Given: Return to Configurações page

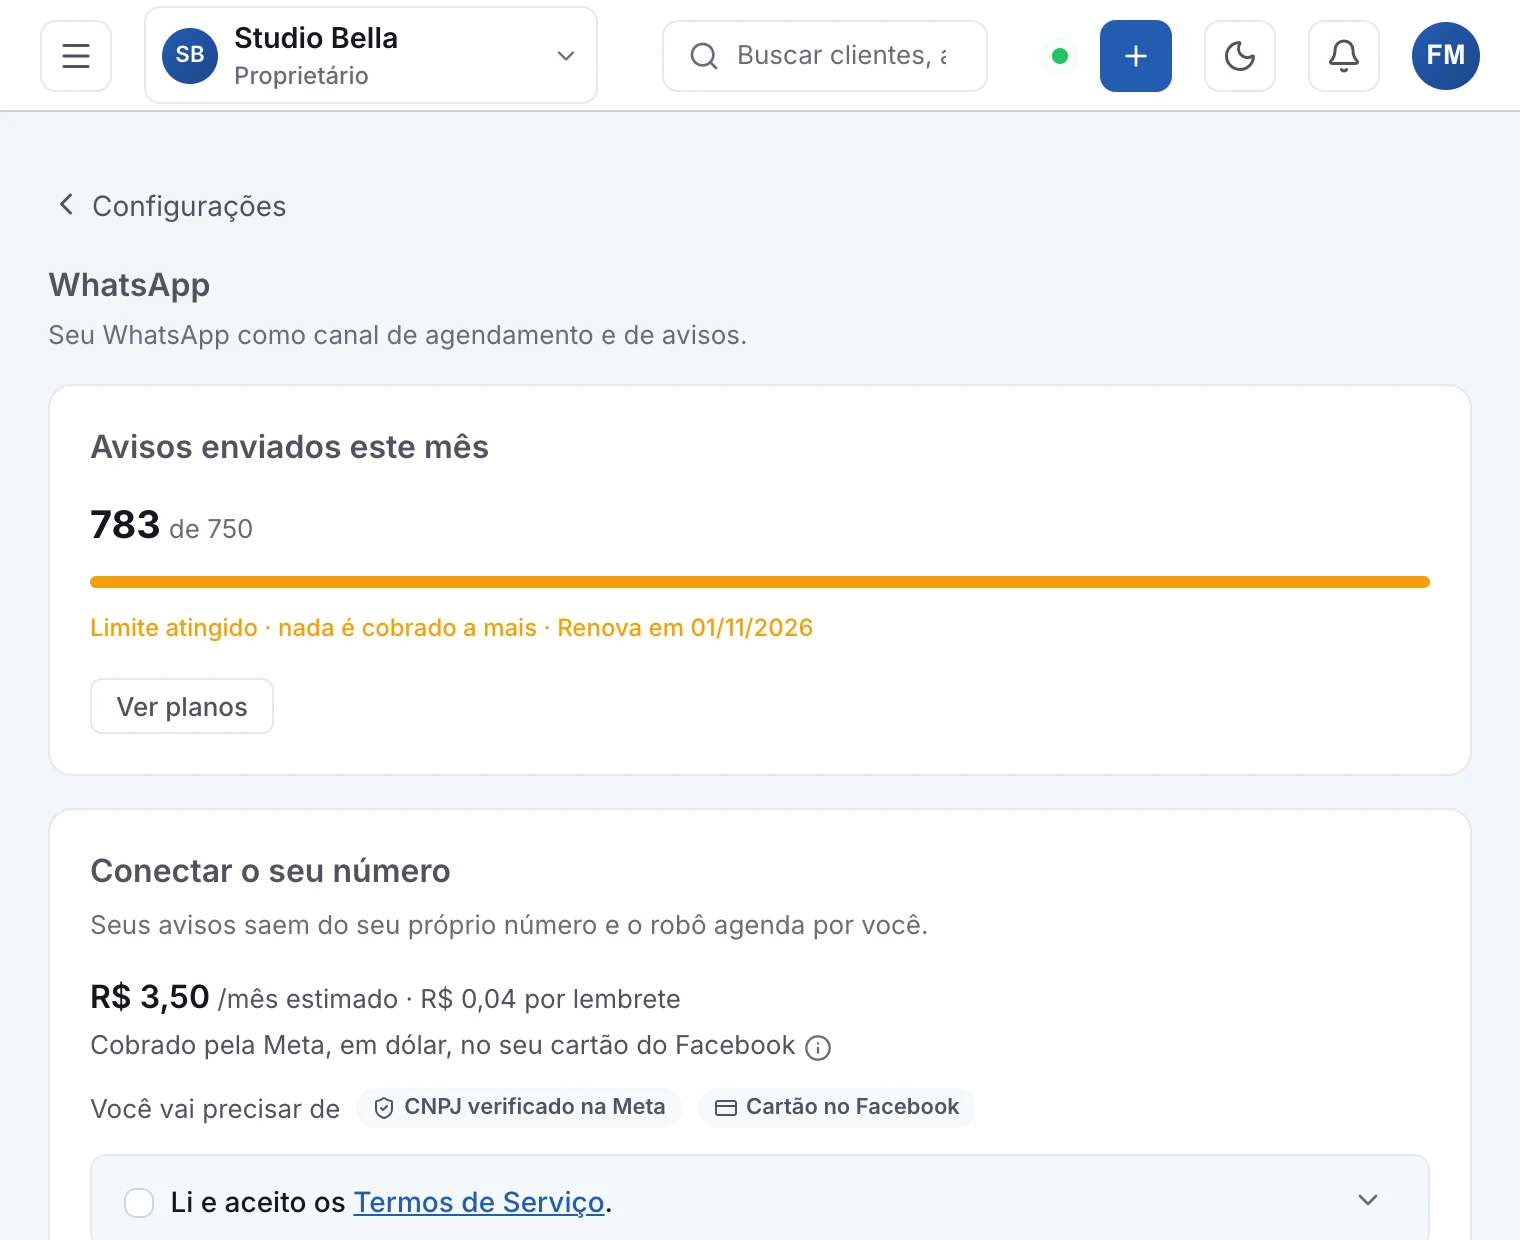Looking at the screenshot, I should [189, 206].
